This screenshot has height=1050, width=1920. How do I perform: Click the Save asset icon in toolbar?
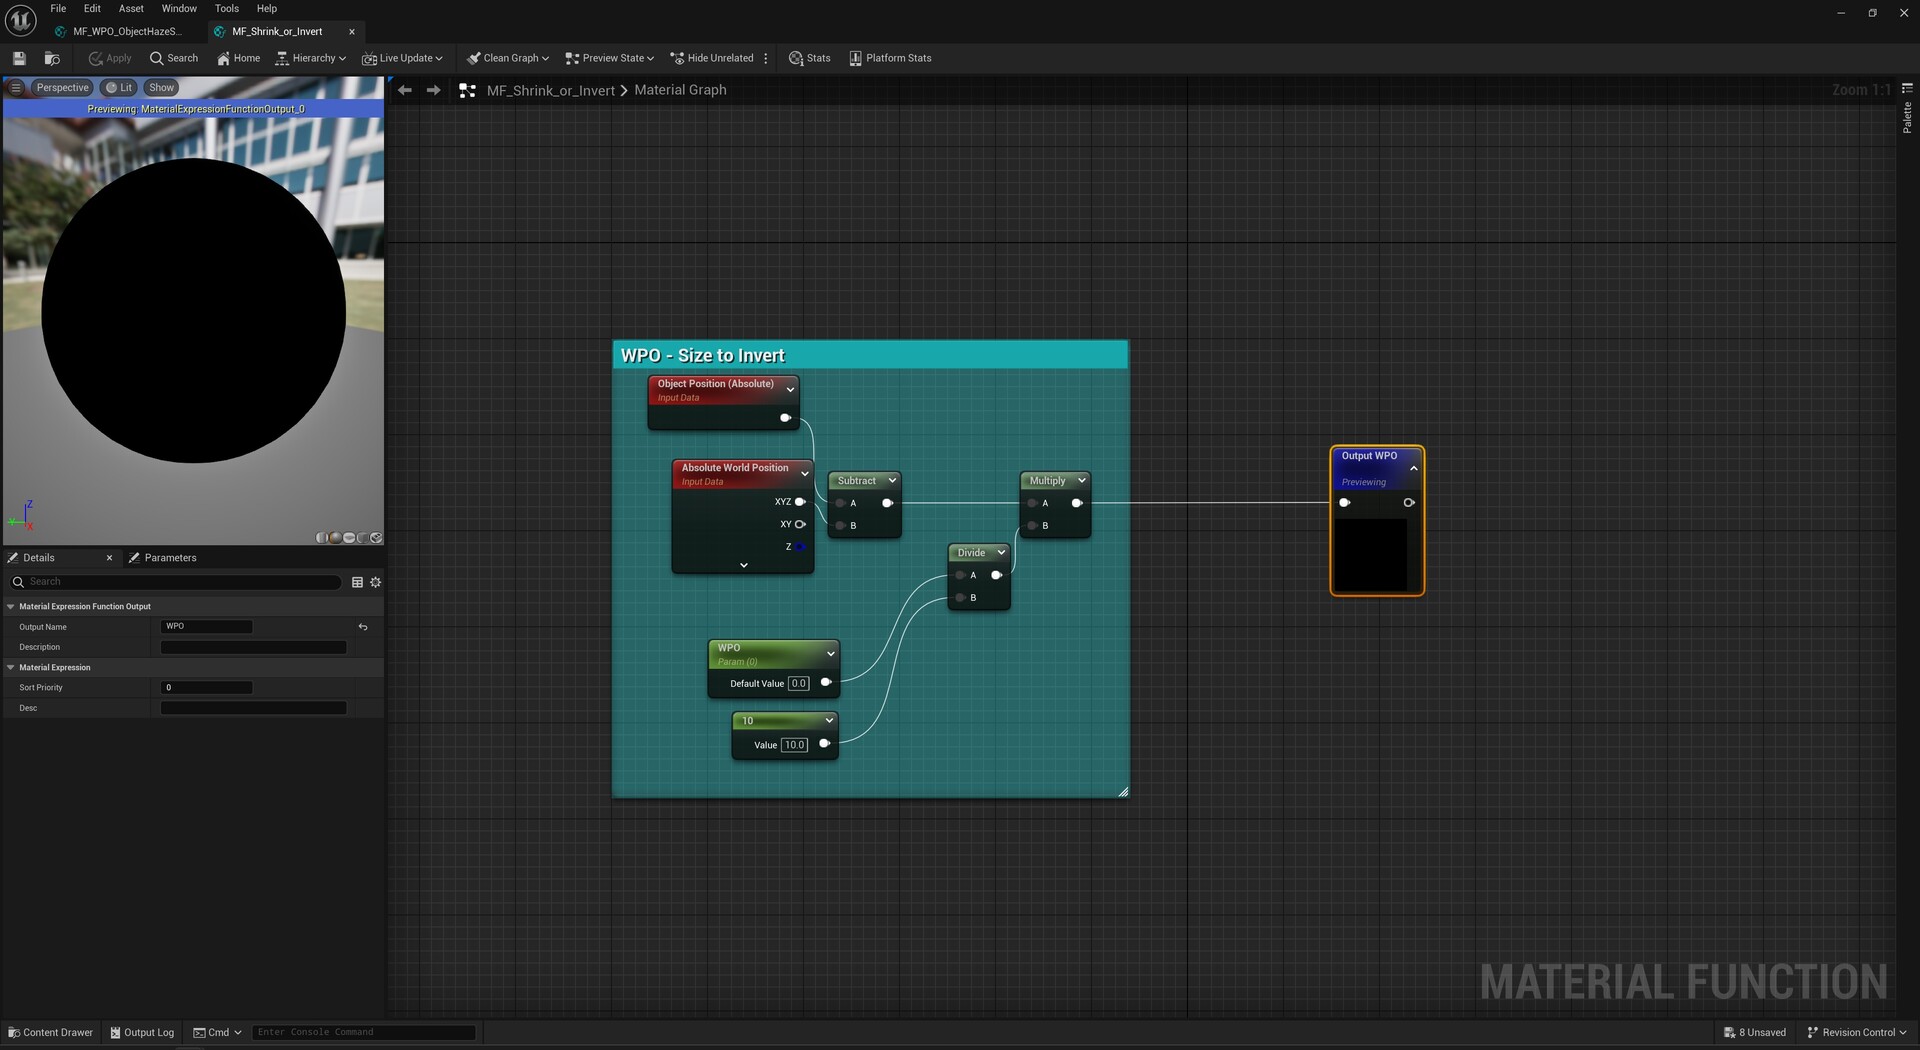pyautogui.click(x=19, y=58)
